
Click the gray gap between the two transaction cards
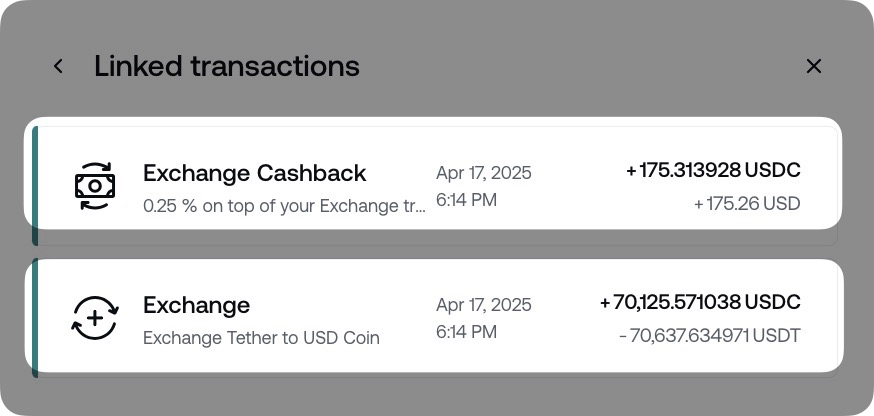tap(437, 245)
